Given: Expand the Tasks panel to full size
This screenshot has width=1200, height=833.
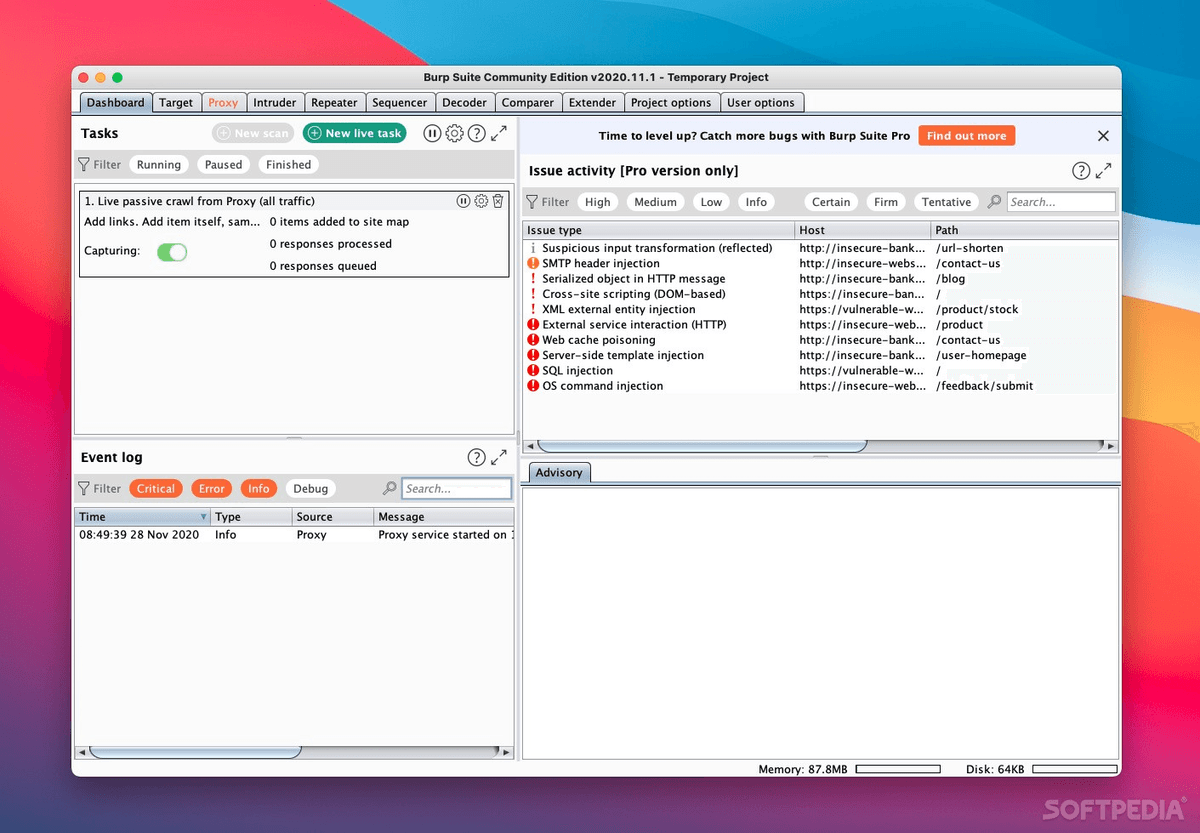Looking at the screenshot, I should pos(499,133).
